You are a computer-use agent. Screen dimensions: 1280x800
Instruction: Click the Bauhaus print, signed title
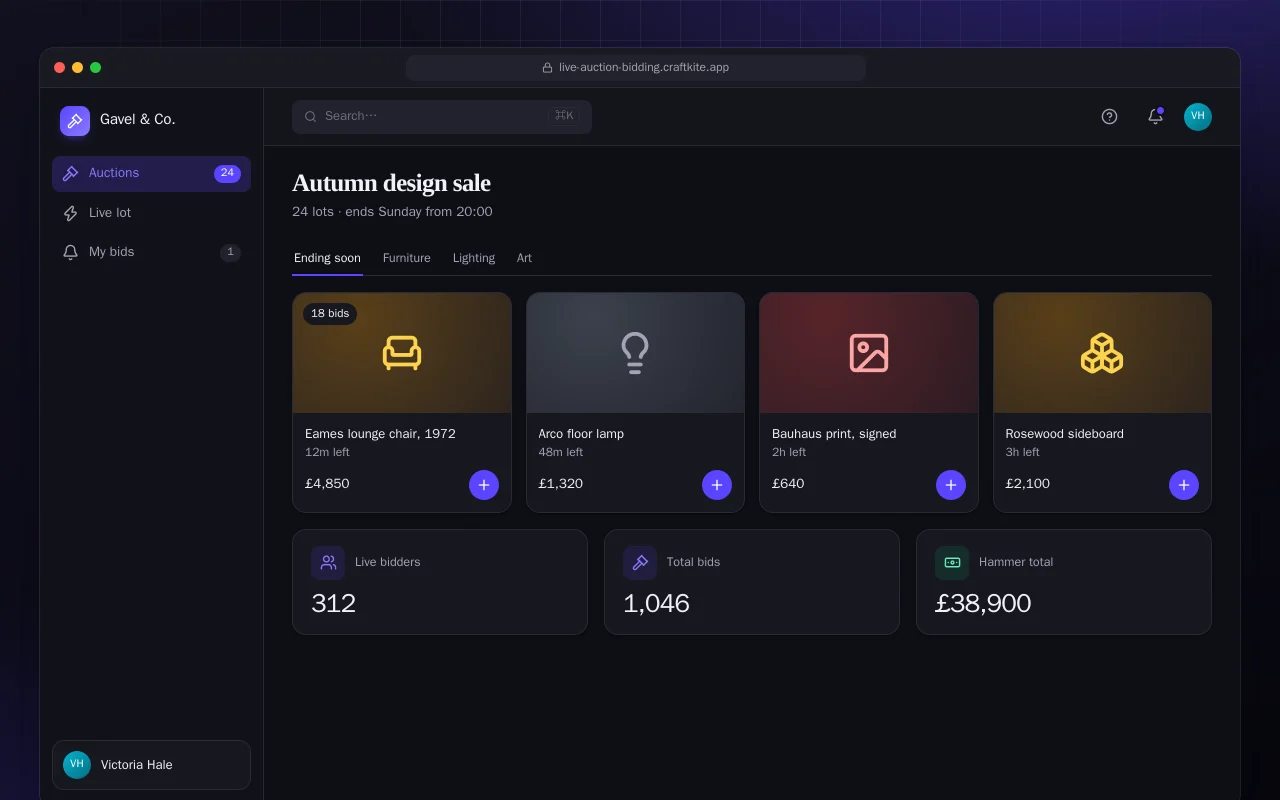tap(834, 434)
